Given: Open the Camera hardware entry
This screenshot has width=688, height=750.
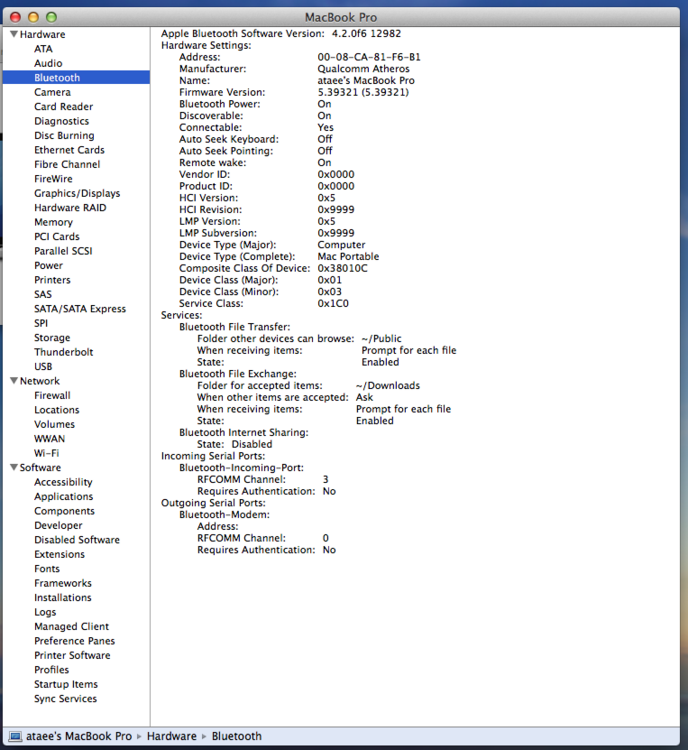Looking at the screenshot, I should (52, 92).
